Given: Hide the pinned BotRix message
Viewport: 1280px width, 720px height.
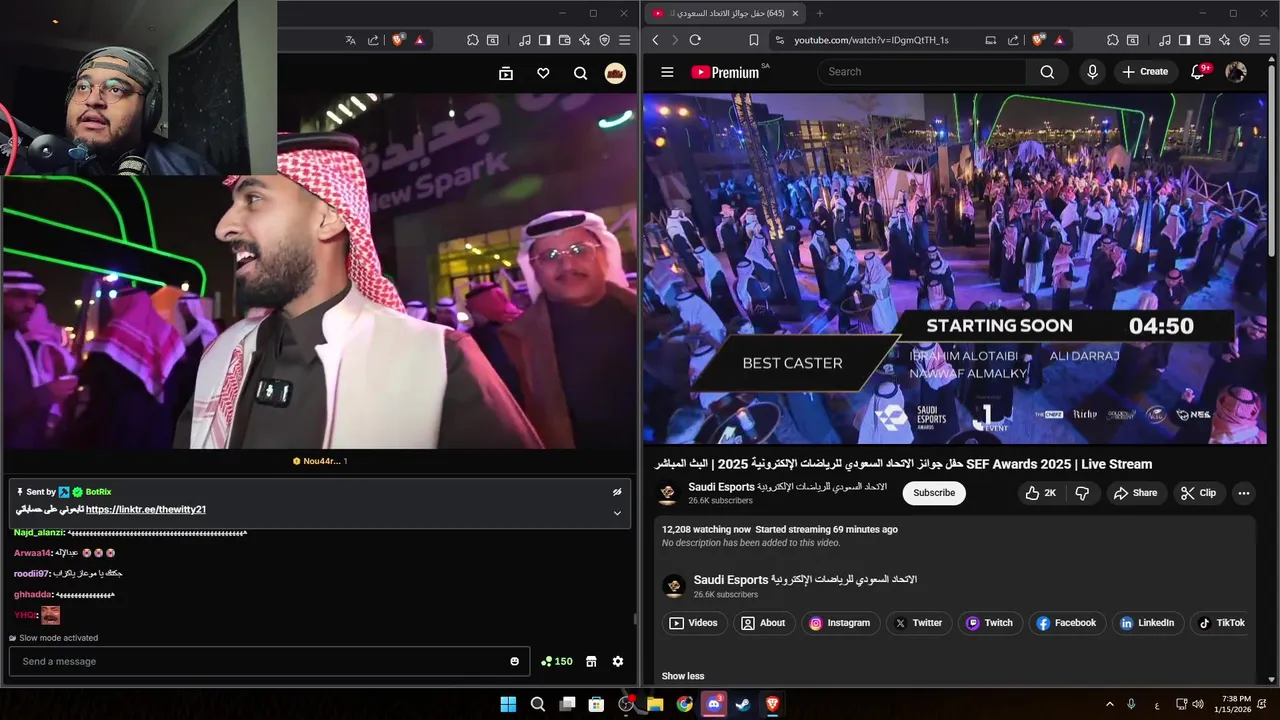Looking at the screenshot, I should tap(617, 492).
